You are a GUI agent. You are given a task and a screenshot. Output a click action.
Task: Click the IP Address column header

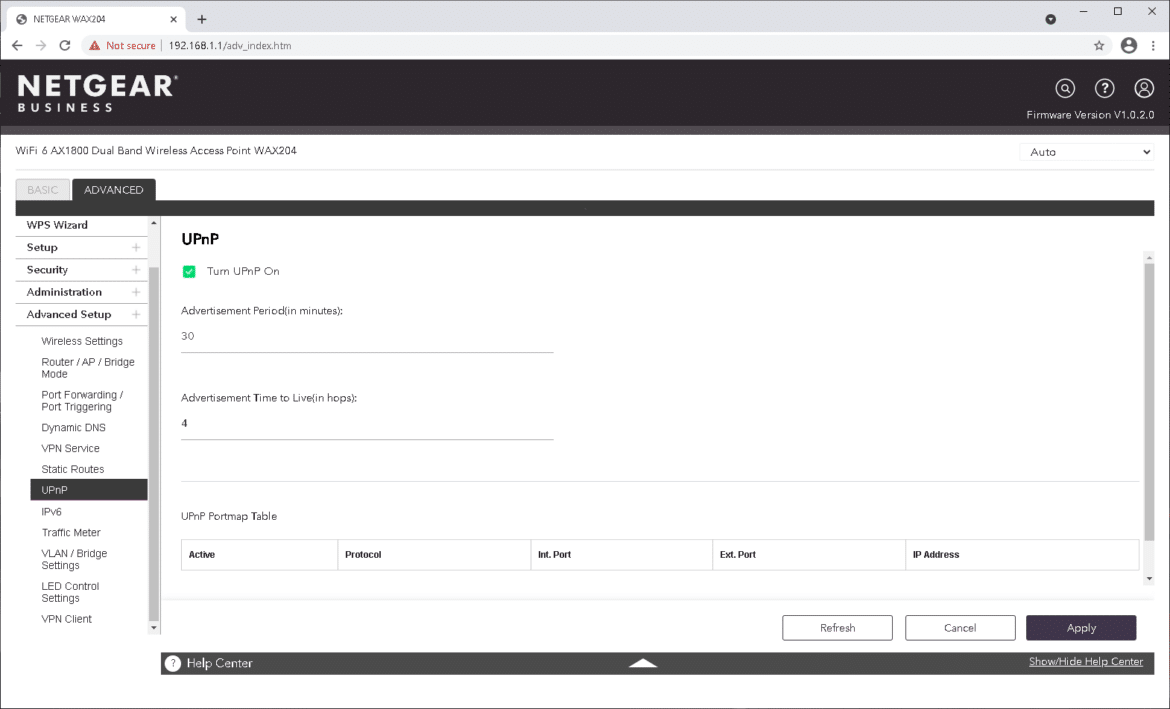click(1022, 555)
